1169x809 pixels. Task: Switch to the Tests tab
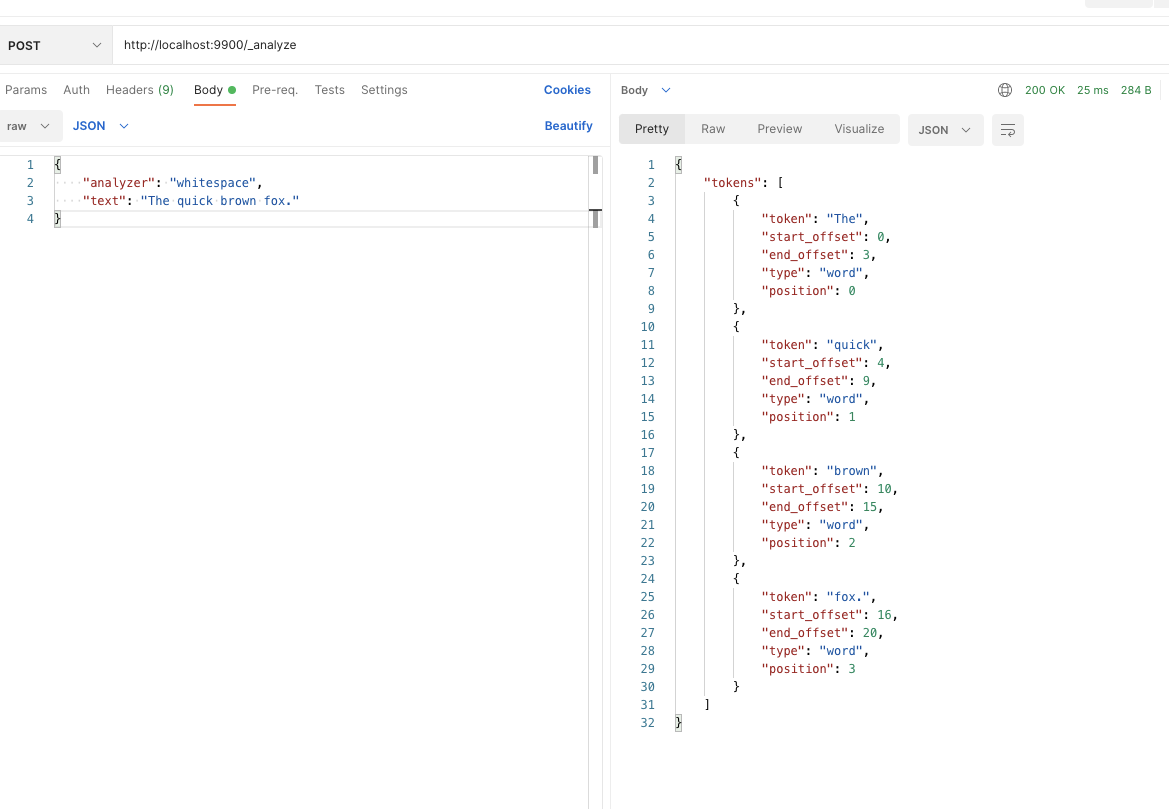(x=330, y=89)
